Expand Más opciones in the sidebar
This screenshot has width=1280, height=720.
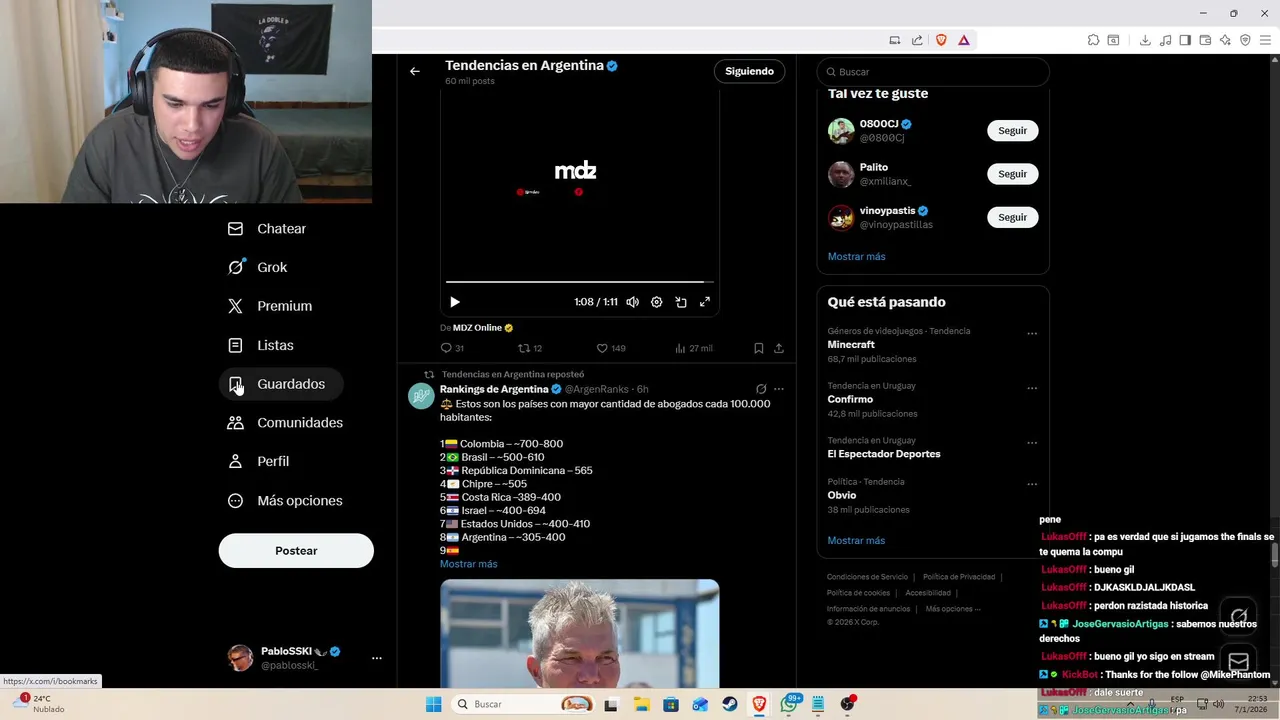pos(286,500)
